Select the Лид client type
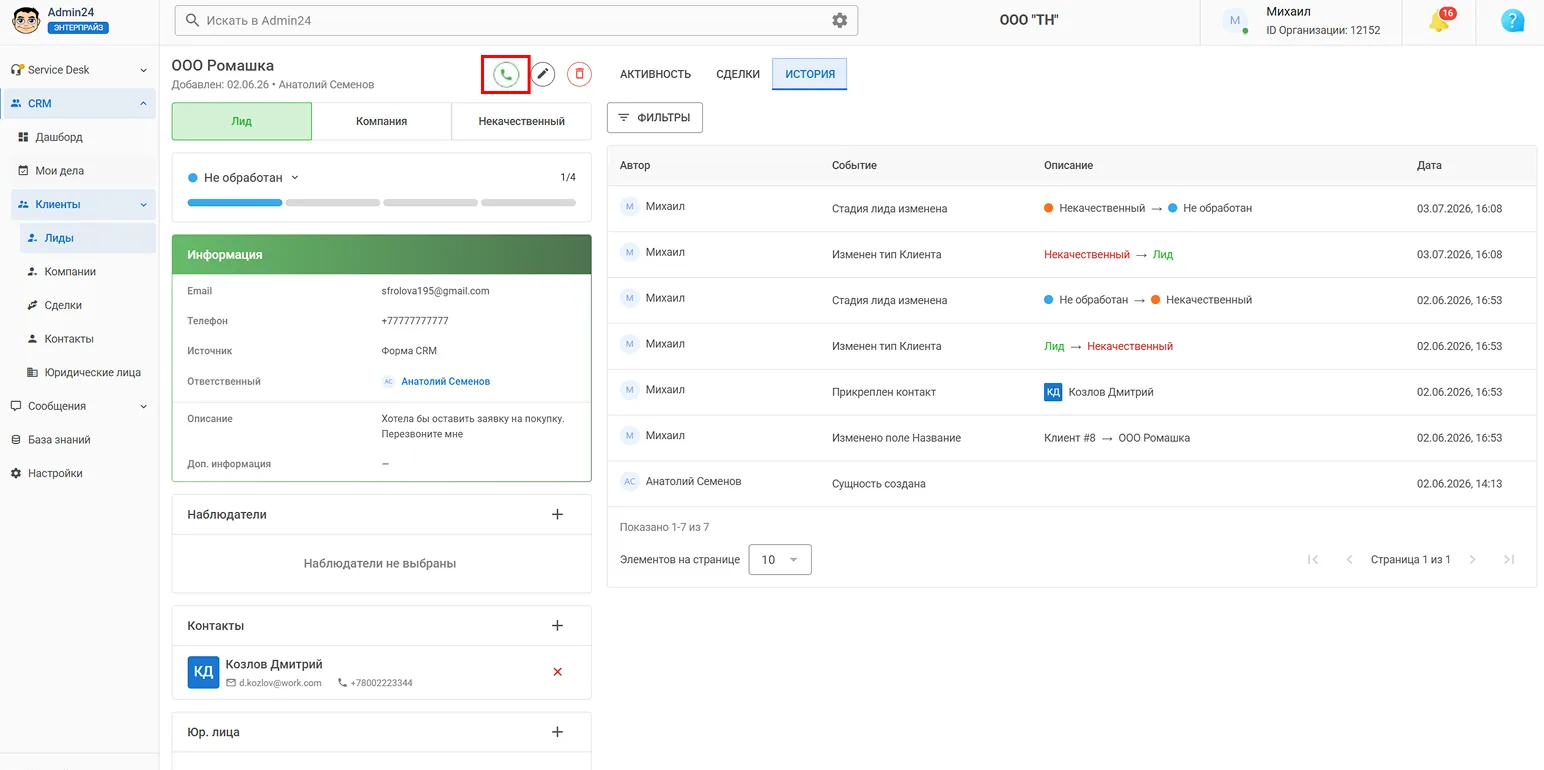 242,121
